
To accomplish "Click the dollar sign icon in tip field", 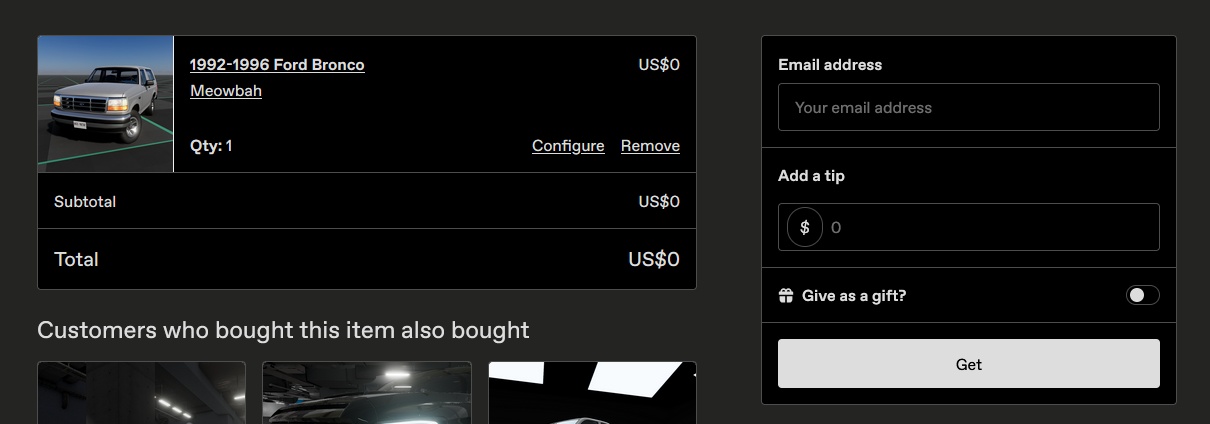I will [804, 227].
